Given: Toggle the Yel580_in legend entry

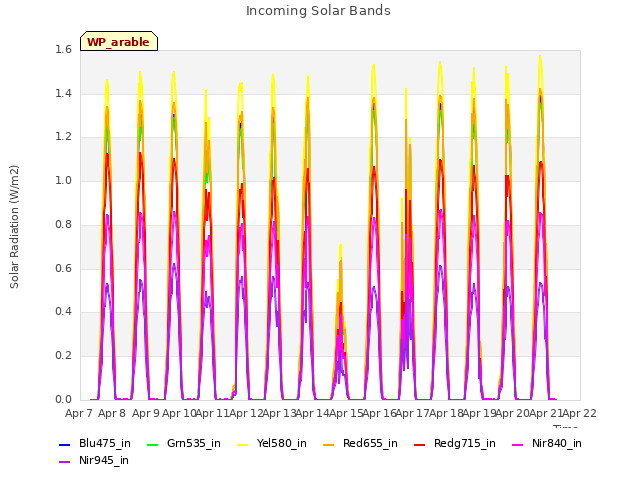Looking at the screenshot, I should tap(272, 443).
